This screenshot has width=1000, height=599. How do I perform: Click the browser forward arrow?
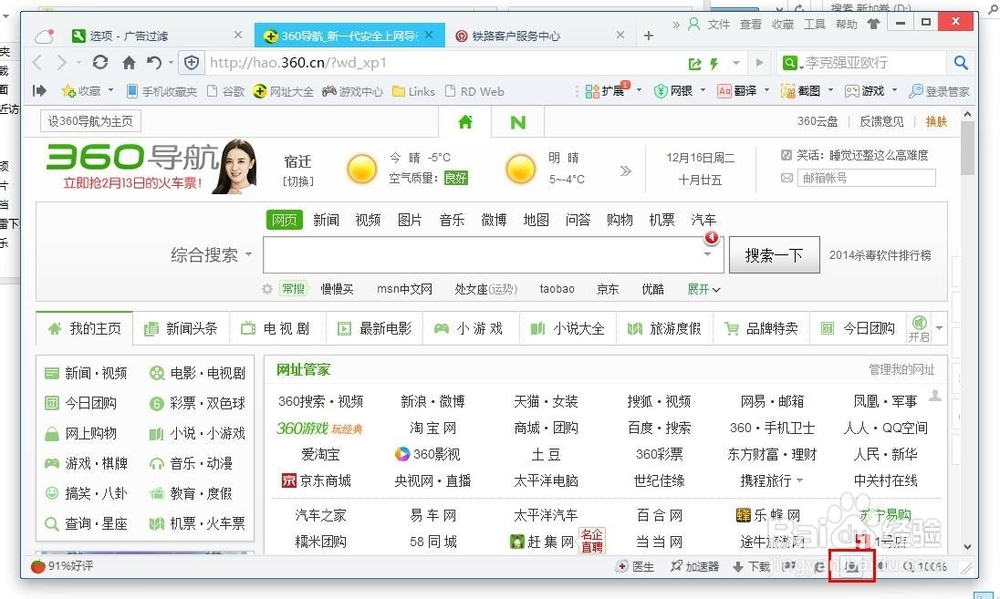(61, 63)
